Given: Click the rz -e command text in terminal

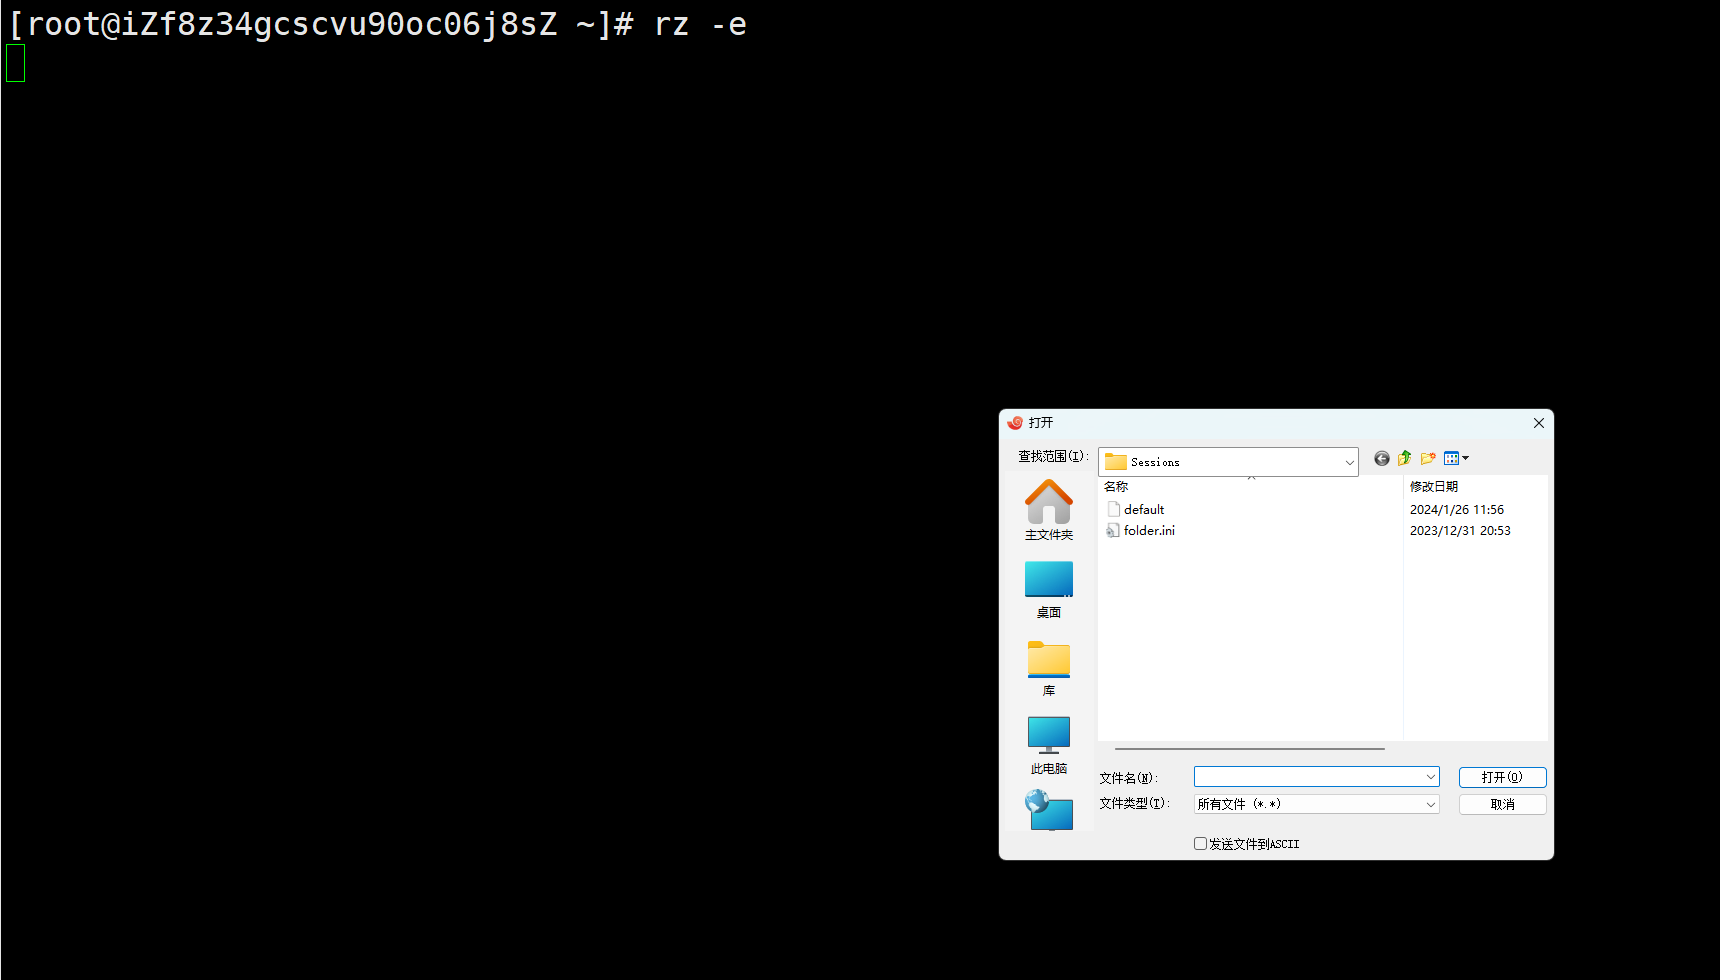Looking at the screenshot, I should pyautogui.click(x=700, y=24).
